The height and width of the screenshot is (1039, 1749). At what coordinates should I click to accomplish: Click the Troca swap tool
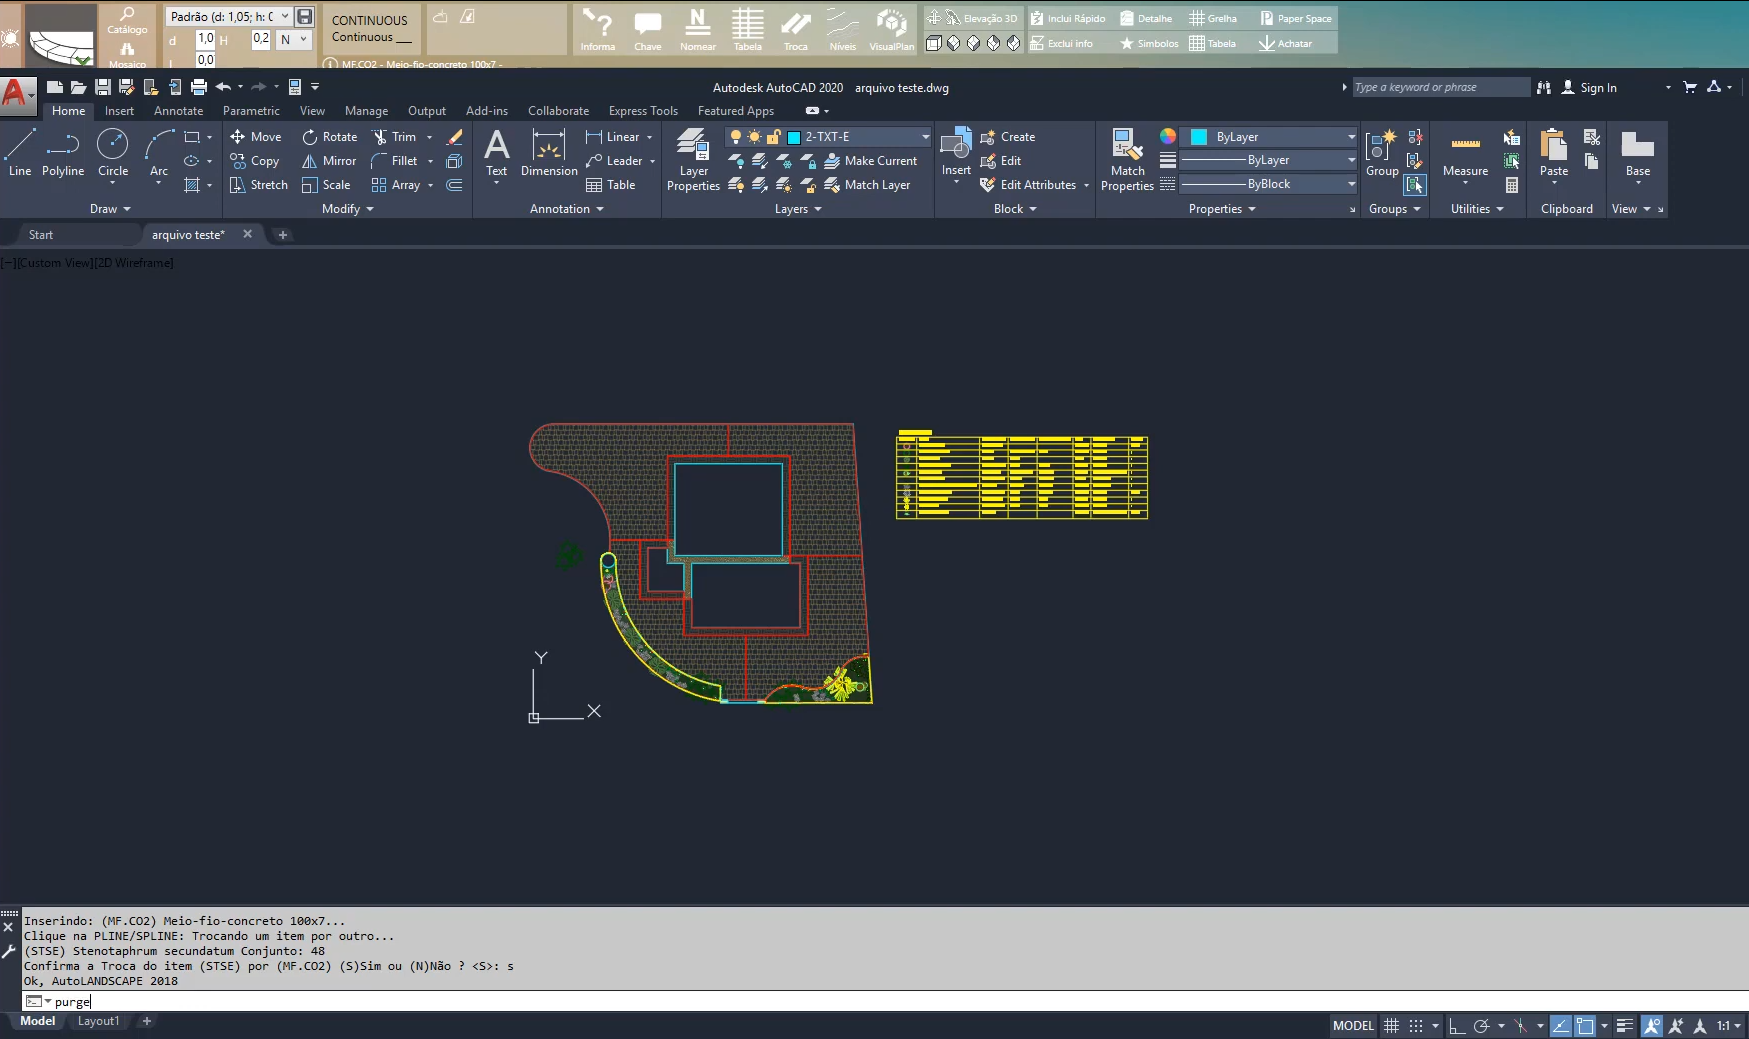pyautogui.click(x=796, y=30)
